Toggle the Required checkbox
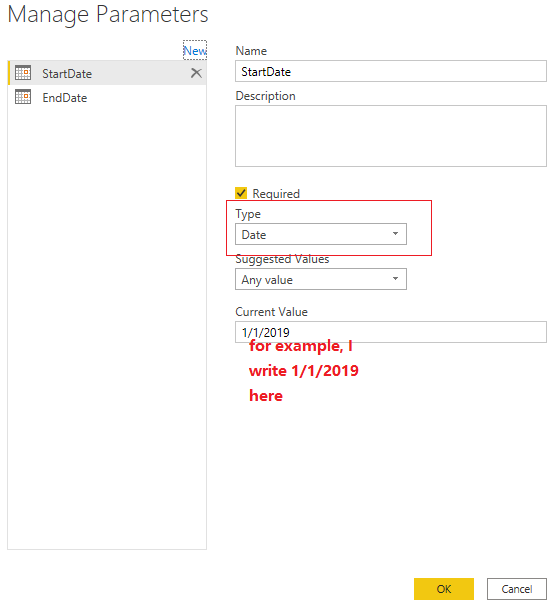Viewport: 551px width, 604px height. (x=241, y=193)
